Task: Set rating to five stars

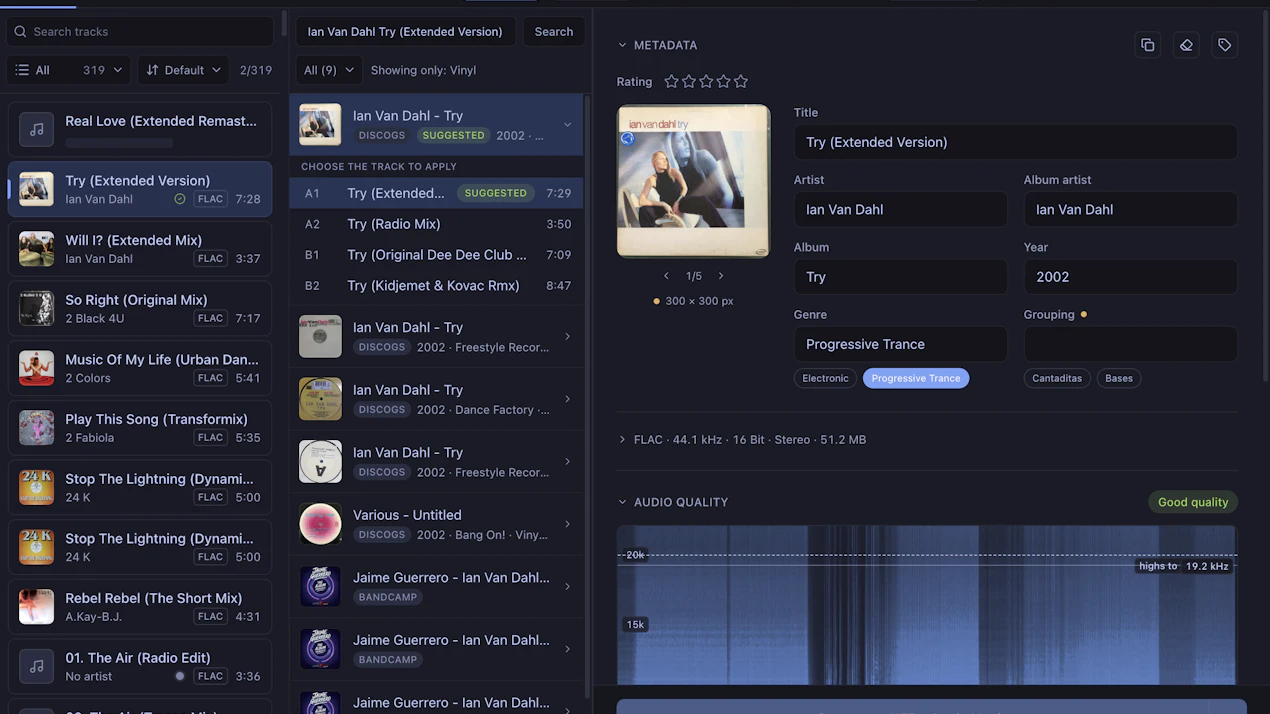Action: click(x=740, y=82)
